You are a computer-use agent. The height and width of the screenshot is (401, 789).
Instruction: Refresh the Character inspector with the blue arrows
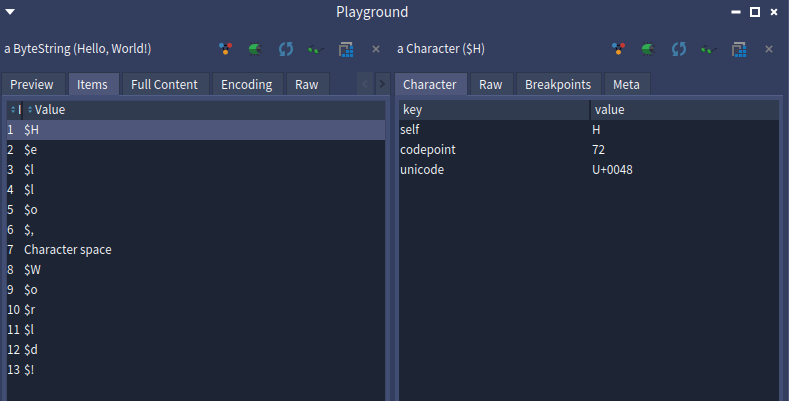pos(679,49)
